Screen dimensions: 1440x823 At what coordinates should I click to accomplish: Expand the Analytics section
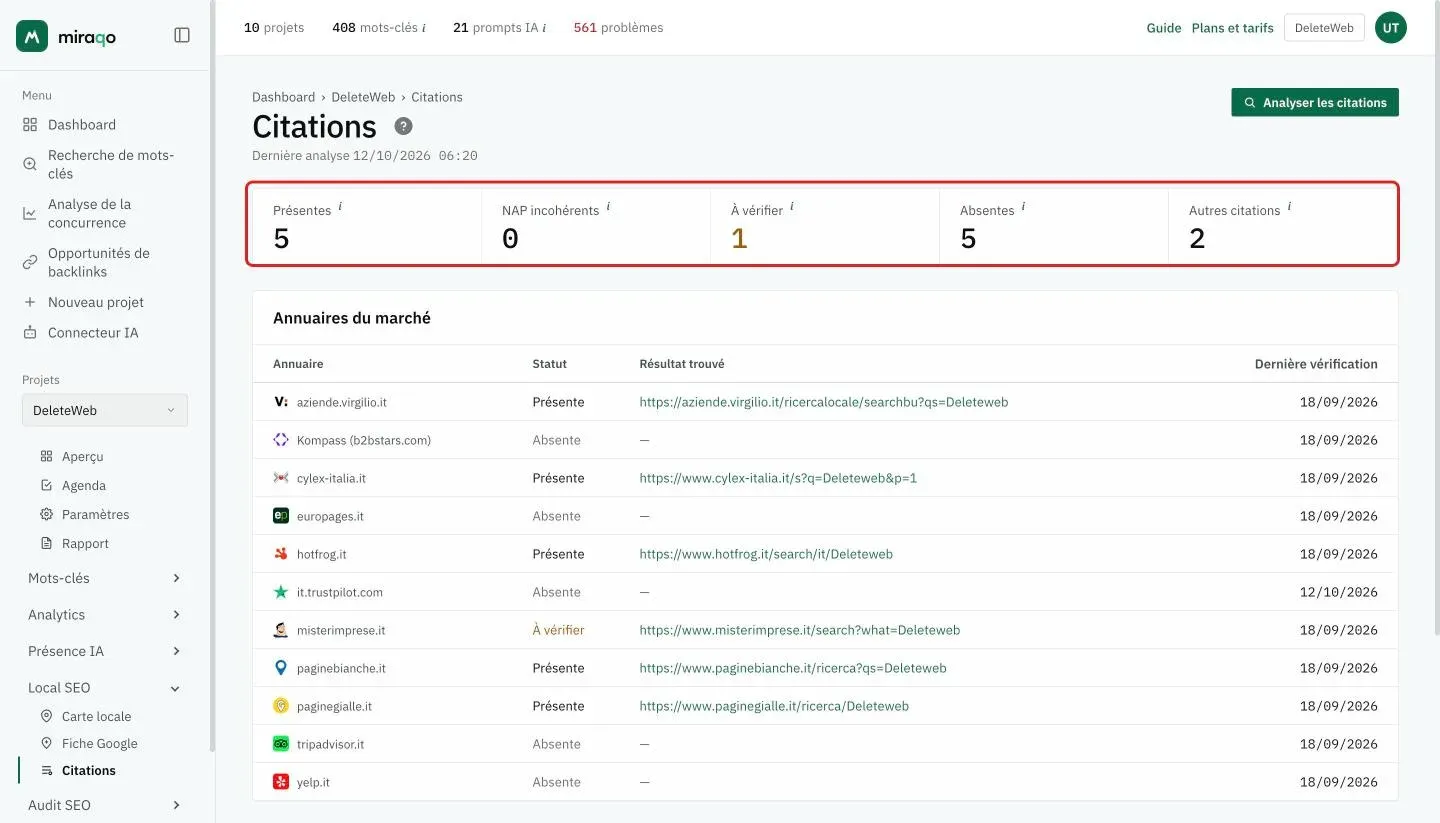[105, 615]
